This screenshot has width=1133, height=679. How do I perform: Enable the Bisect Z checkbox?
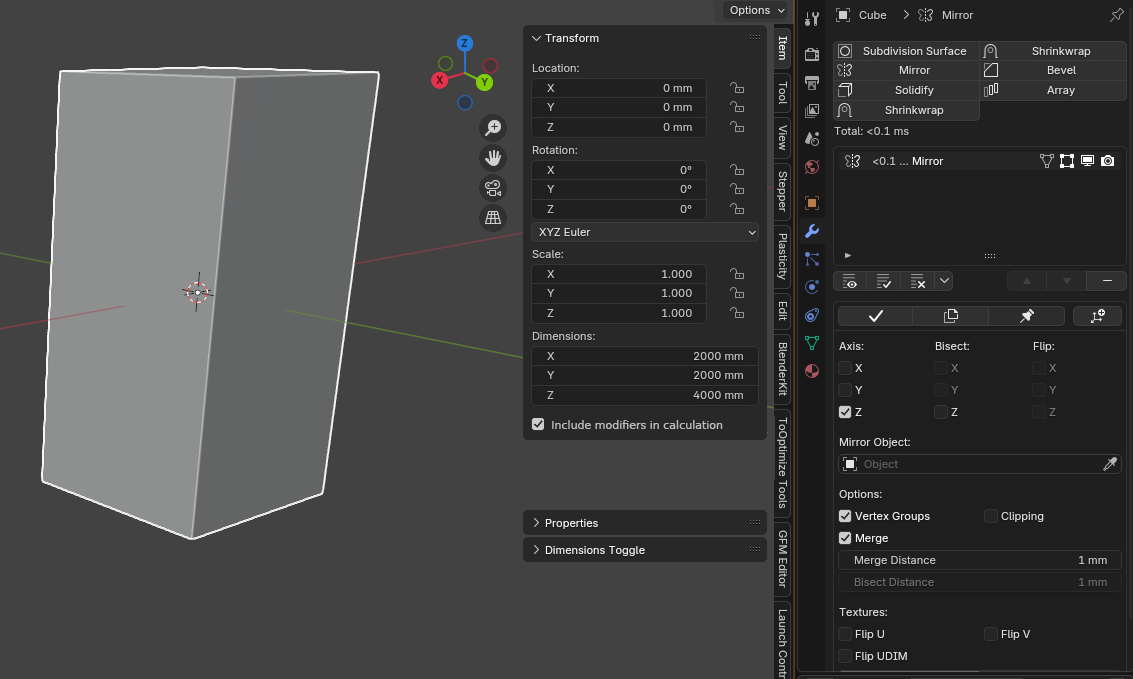pos(940,412)
